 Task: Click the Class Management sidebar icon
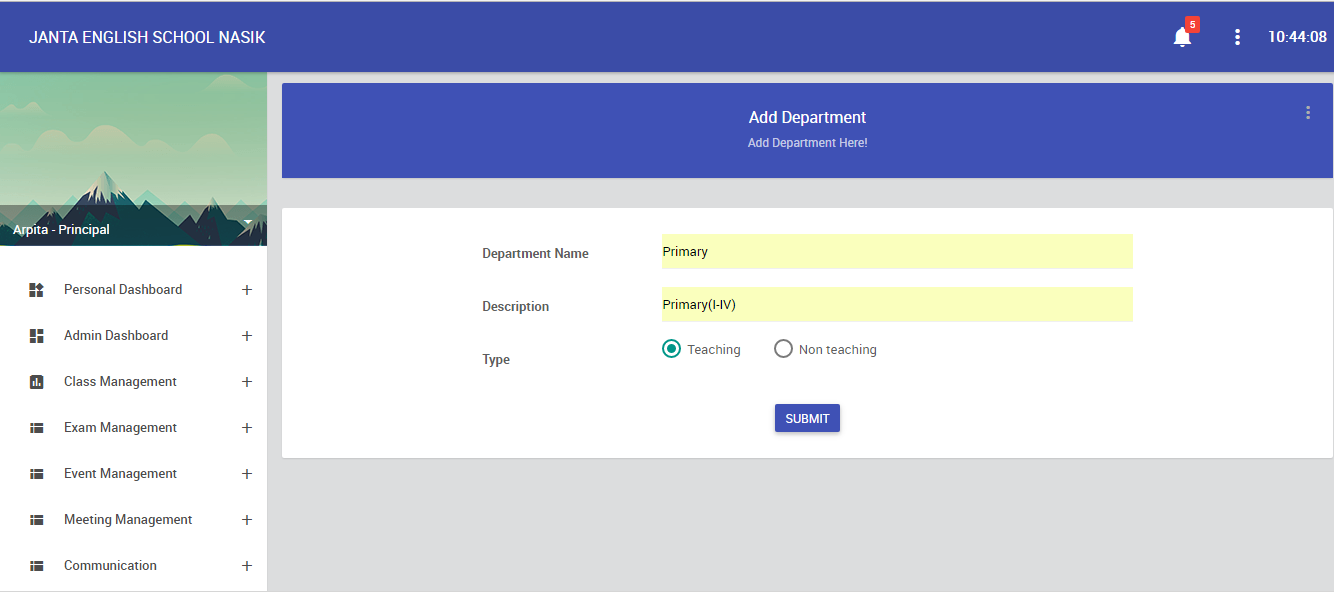(x=37, y=382)
